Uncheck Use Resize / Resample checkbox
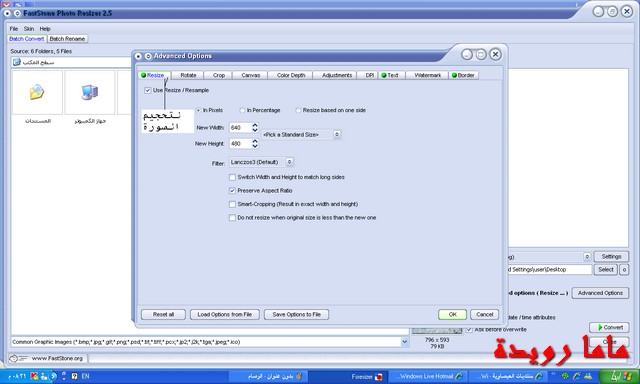The height and width of the screenshot is (384, 640). pos(147,90)
